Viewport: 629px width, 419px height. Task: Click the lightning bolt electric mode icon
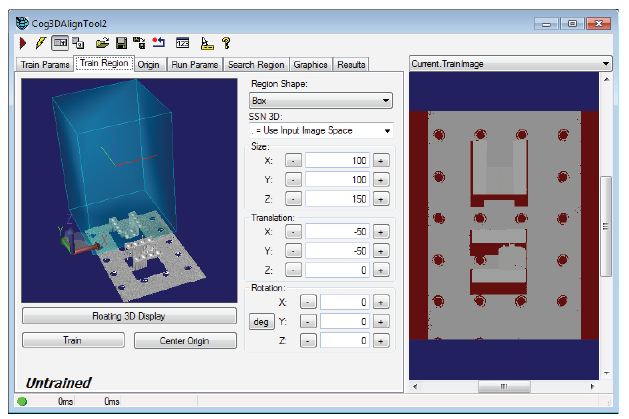click(x=41, y=43)
